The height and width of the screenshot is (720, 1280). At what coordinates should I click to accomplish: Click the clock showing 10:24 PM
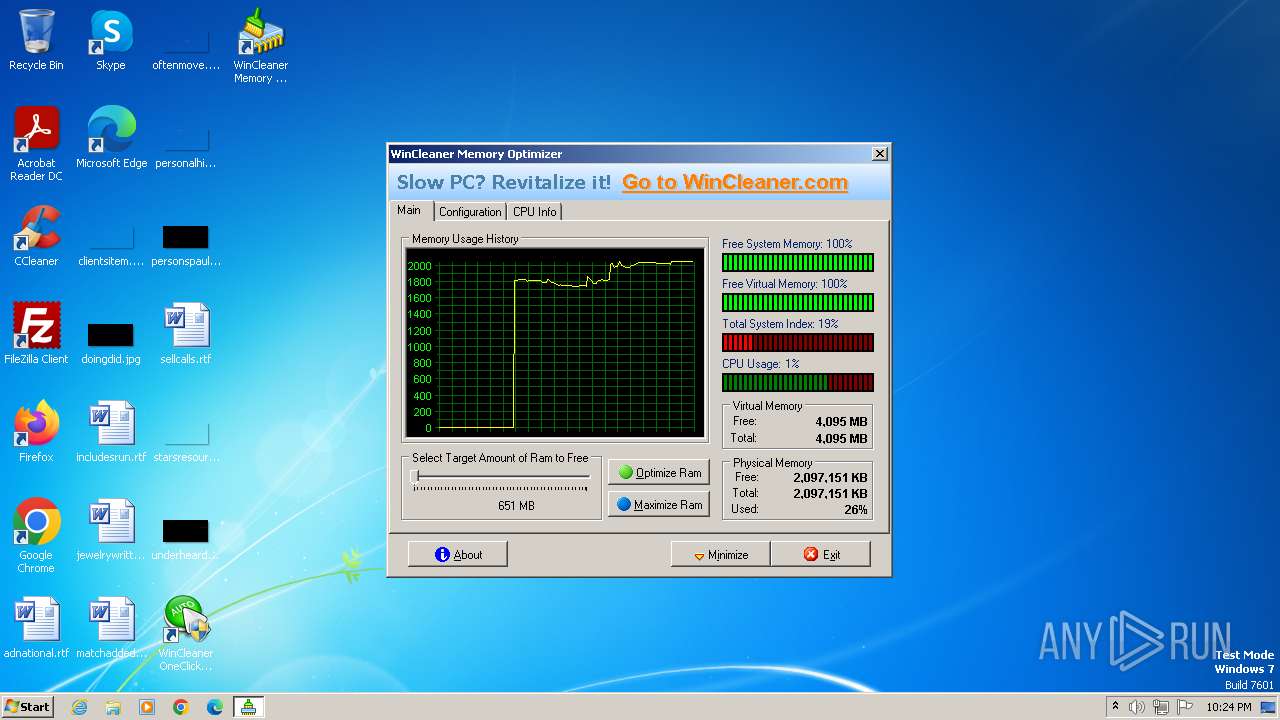[x=1229, y=707]
